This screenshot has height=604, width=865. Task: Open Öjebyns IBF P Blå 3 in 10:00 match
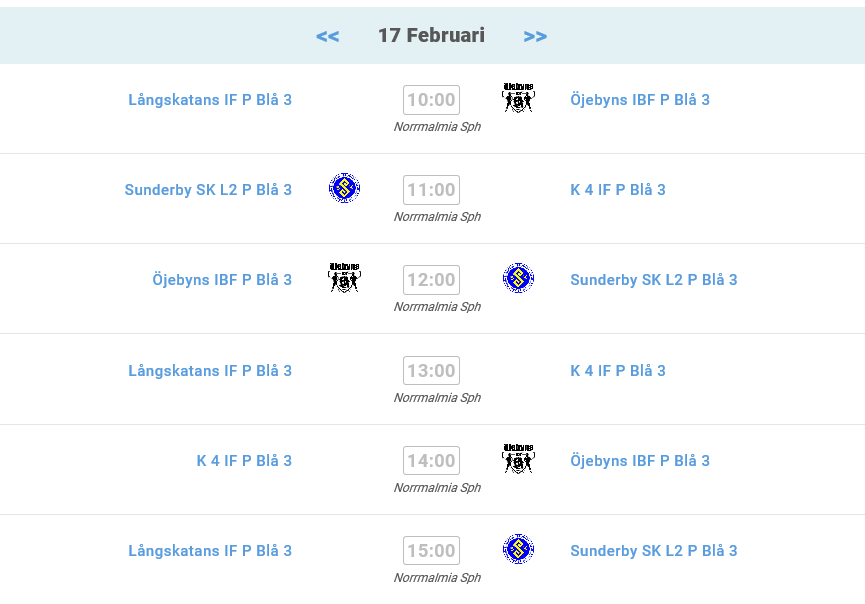[x=640, y=100]
